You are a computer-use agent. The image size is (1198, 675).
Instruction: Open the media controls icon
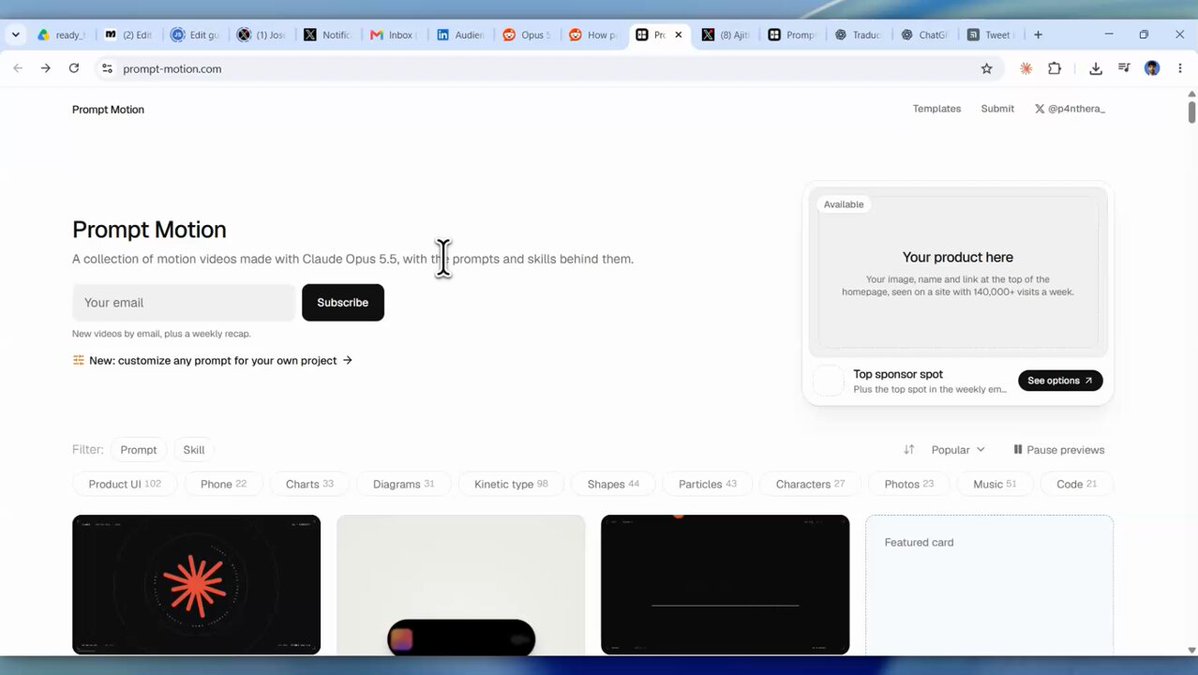pos(1124,68)
